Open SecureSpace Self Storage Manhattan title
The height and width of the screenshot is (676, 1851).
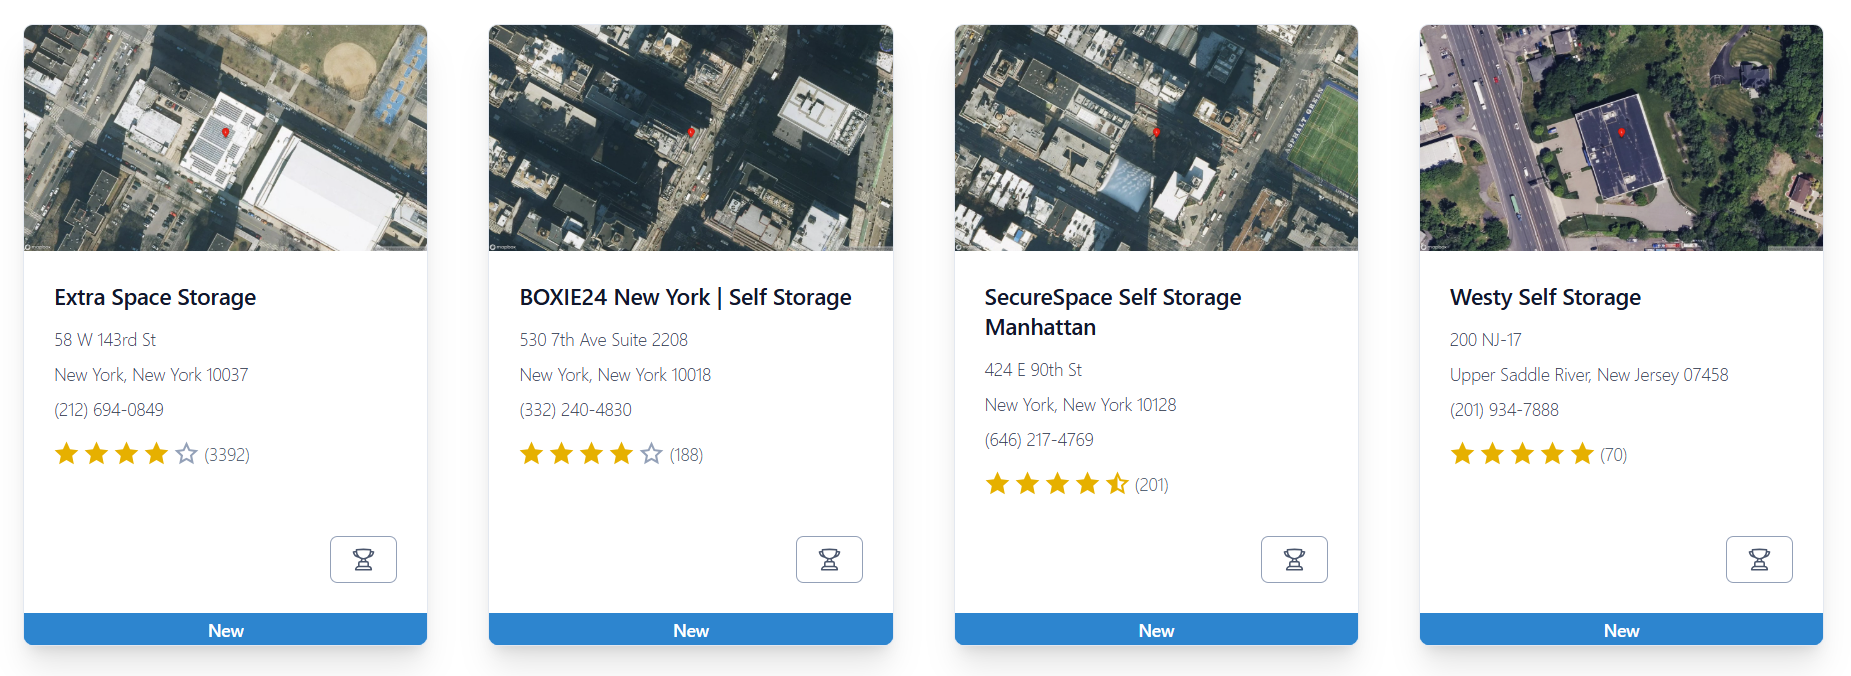tap(1113, 312)
